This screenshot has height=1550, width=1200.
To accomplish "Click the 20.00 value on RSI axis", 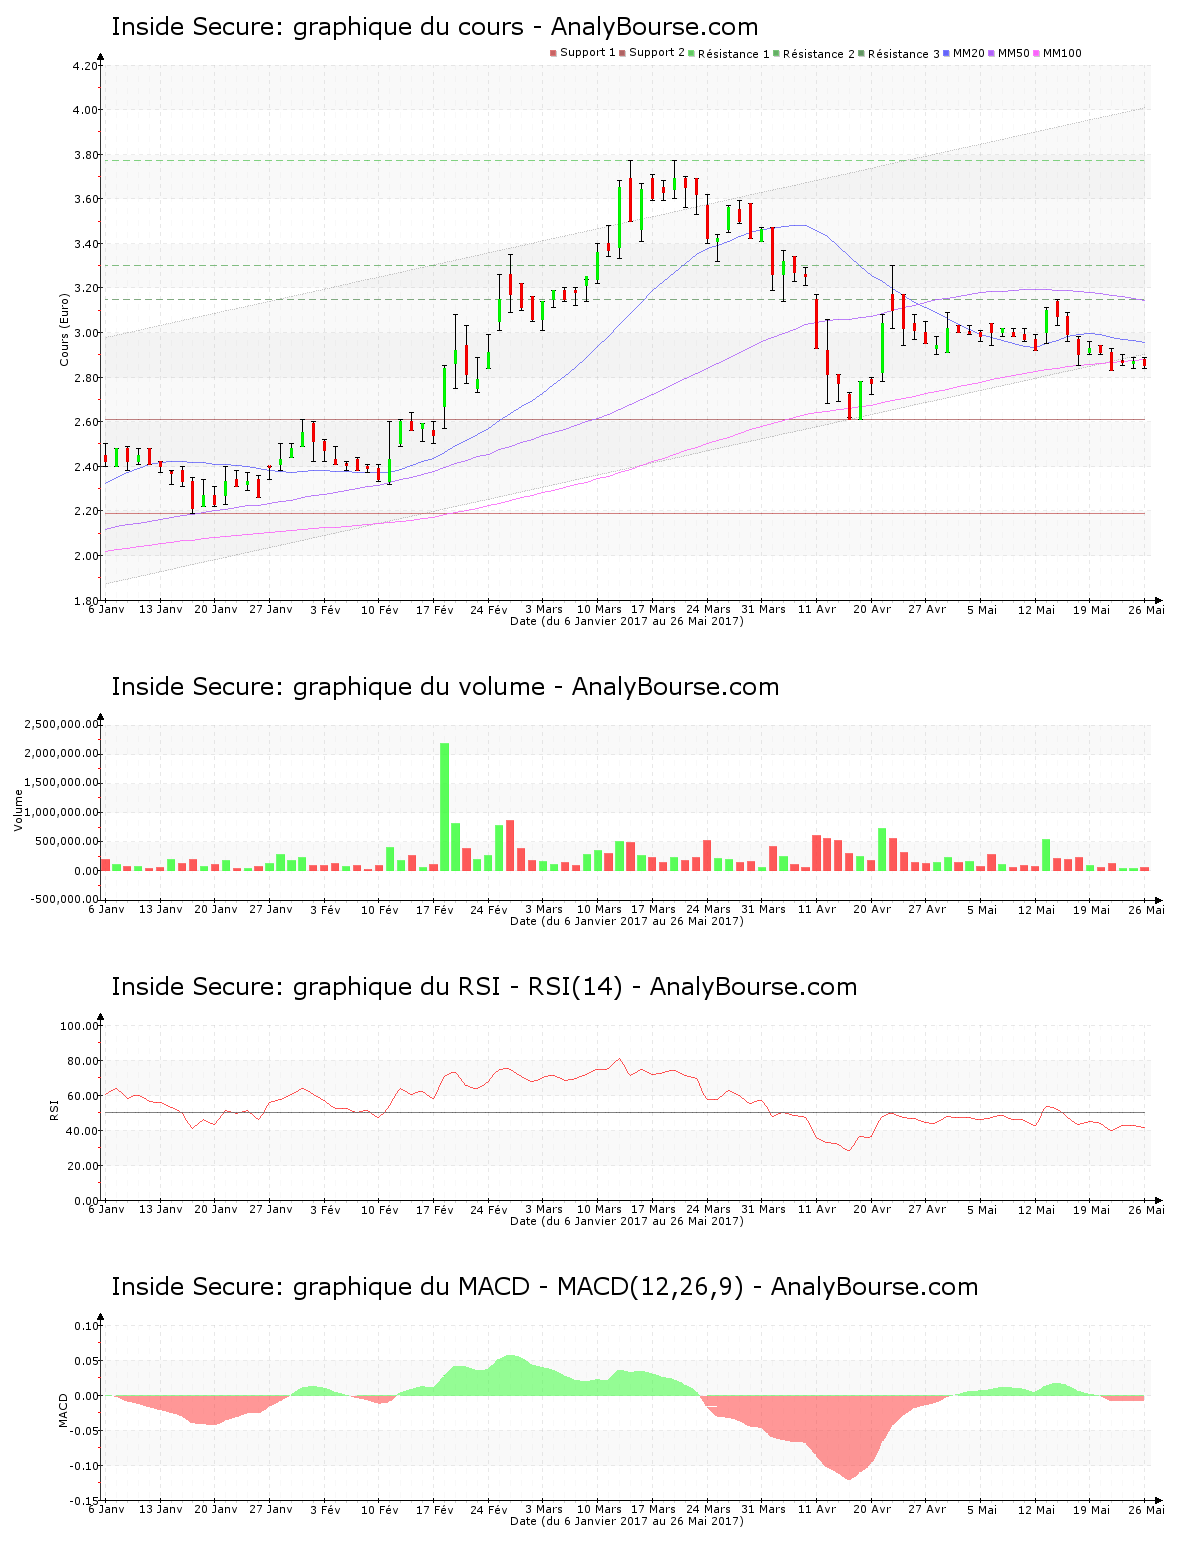I will click(83, 1166).
